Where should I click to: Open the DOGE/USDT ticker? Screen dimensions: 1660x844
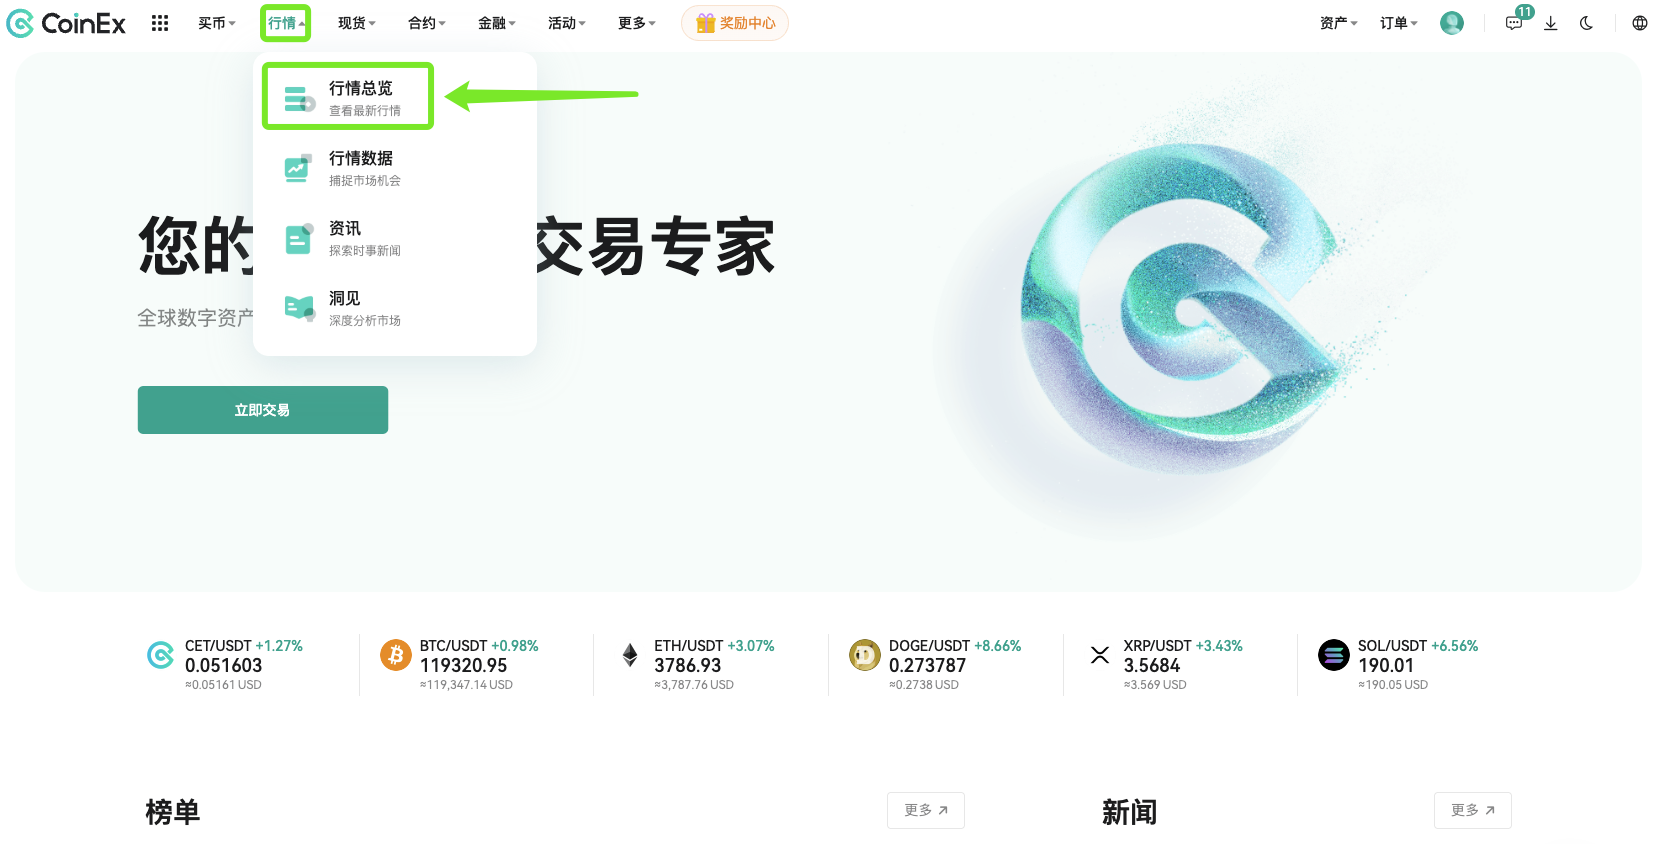click(936, 665)
